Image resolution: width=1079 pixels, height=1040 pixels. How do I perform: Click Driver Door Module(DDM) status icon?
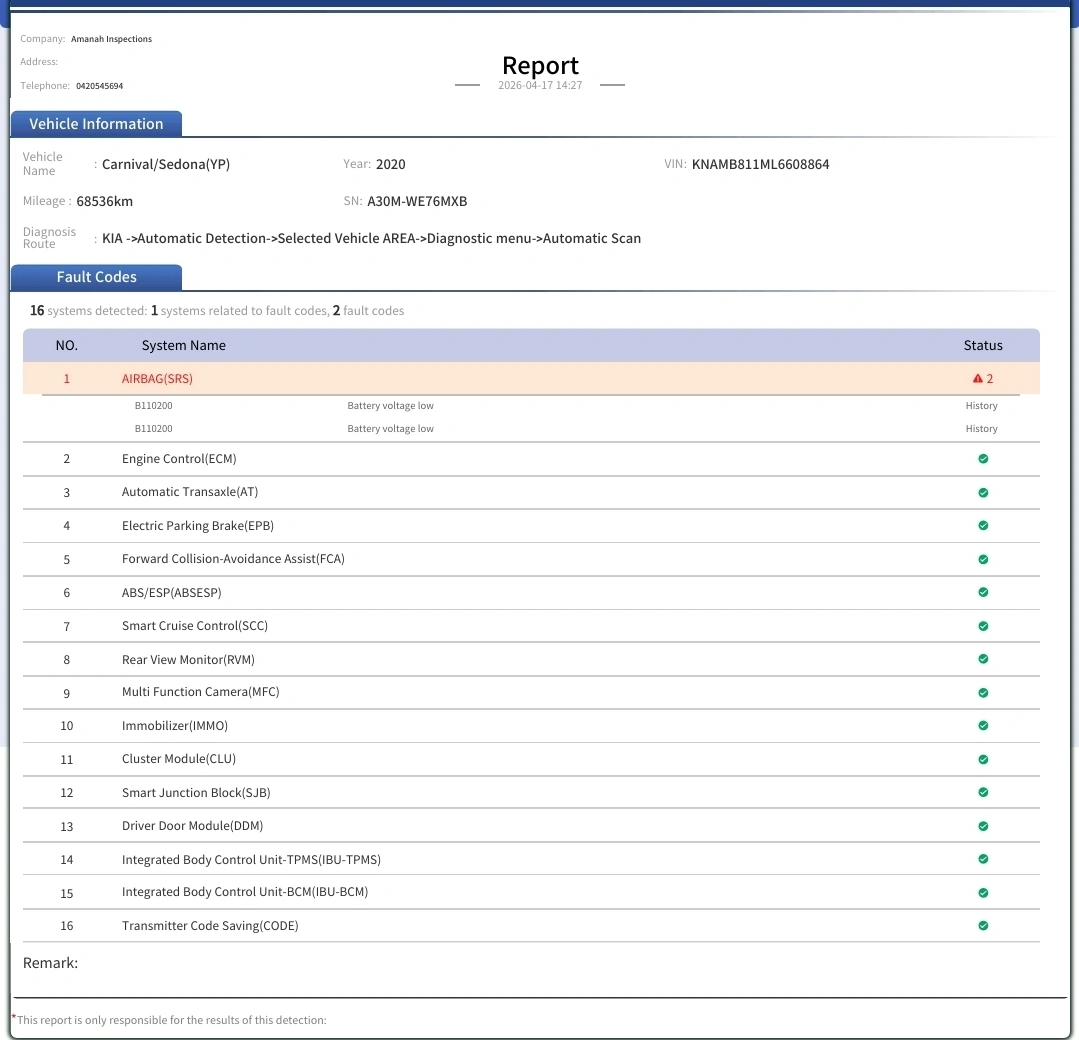pos(983,826)
